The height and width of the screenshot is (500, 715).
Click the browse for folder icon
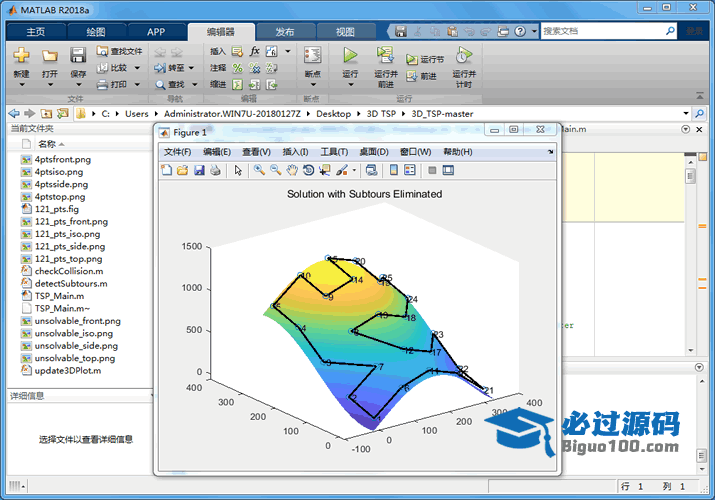(x=62, y=113)
